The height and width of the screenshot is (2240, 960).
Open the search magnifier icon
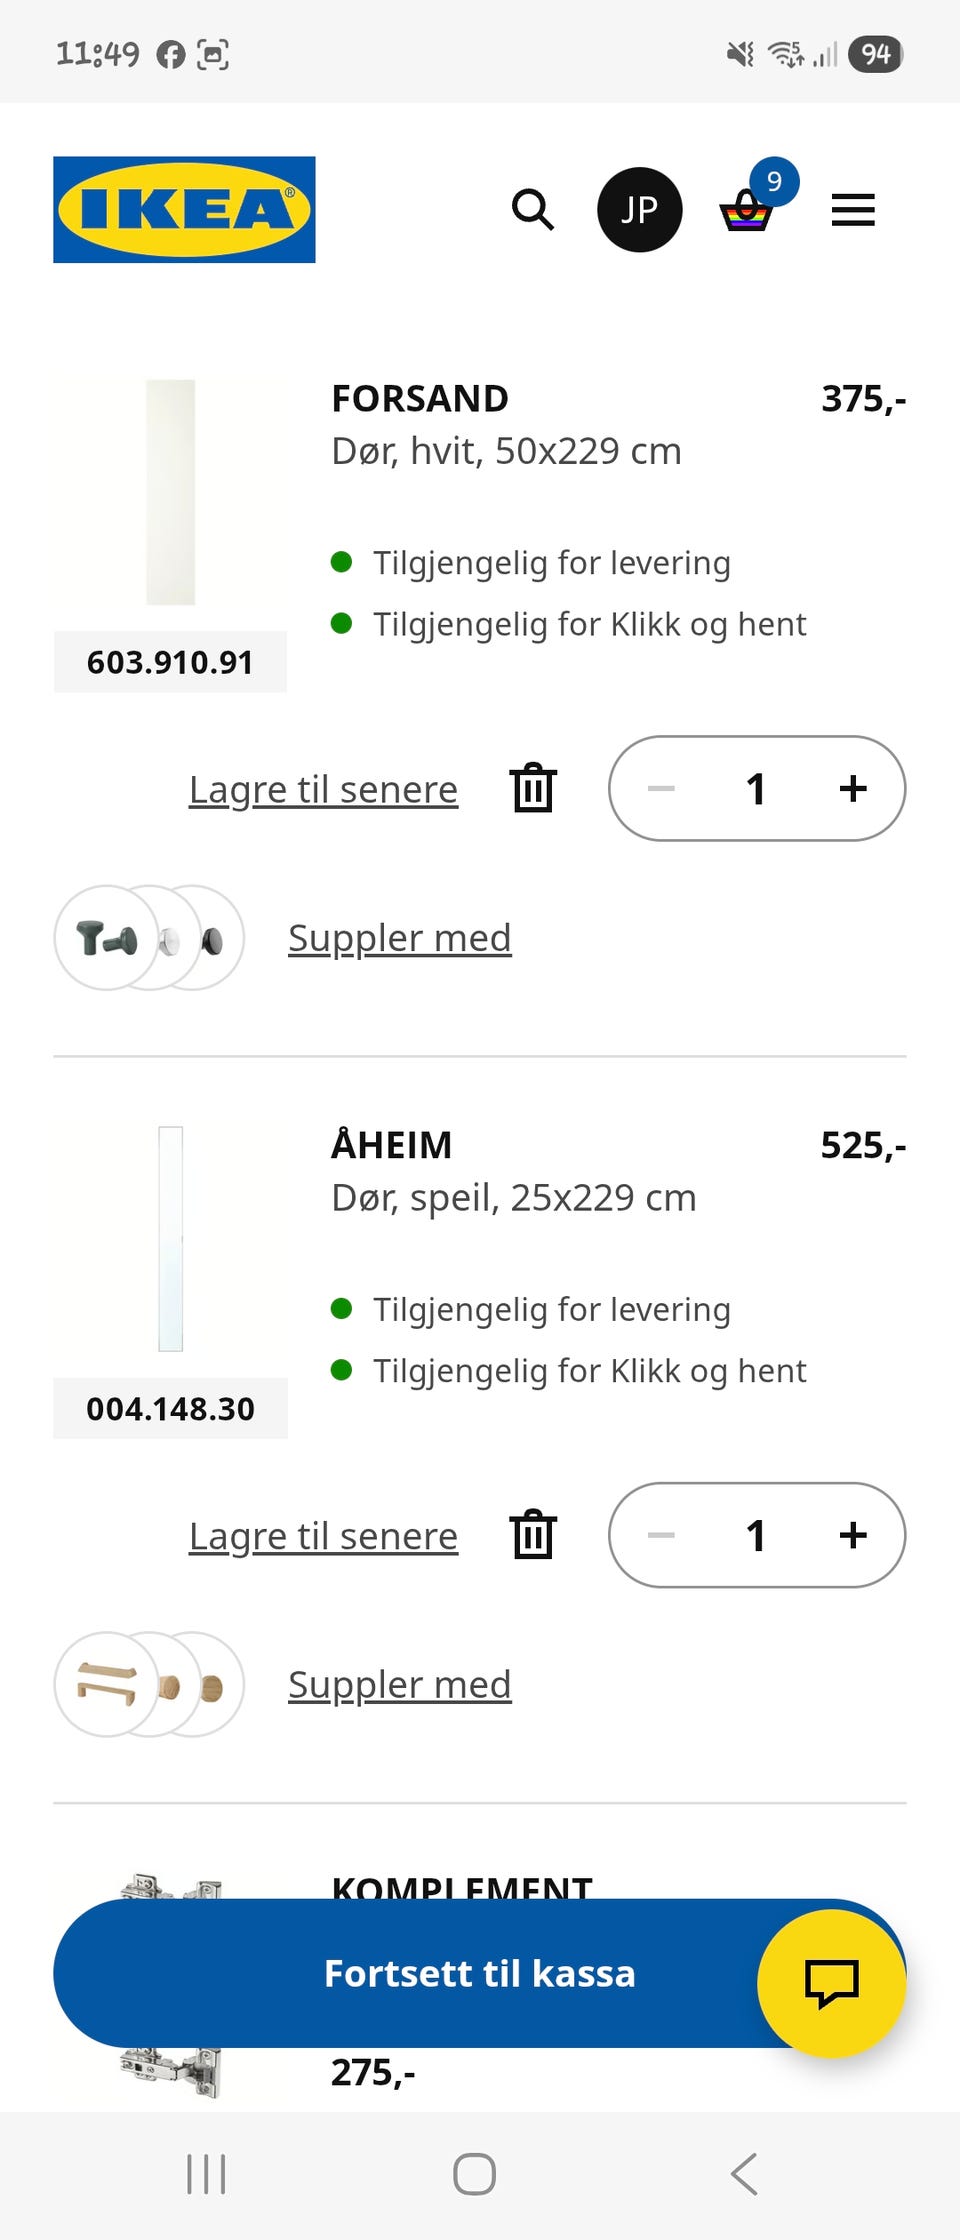tap(532, 210)
